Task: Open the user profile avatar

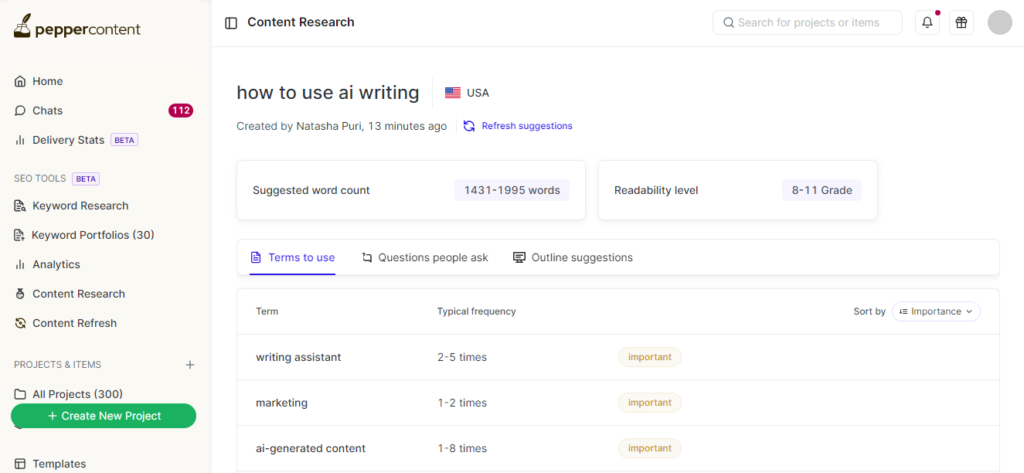Action: click(x=999, y=23)
